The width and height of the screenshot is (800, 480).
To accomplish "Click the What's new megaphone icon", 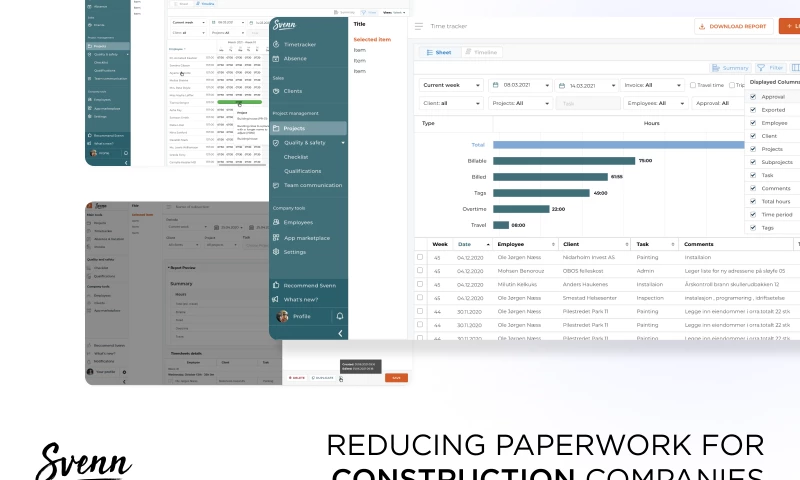I will click(x=276, y=299).
